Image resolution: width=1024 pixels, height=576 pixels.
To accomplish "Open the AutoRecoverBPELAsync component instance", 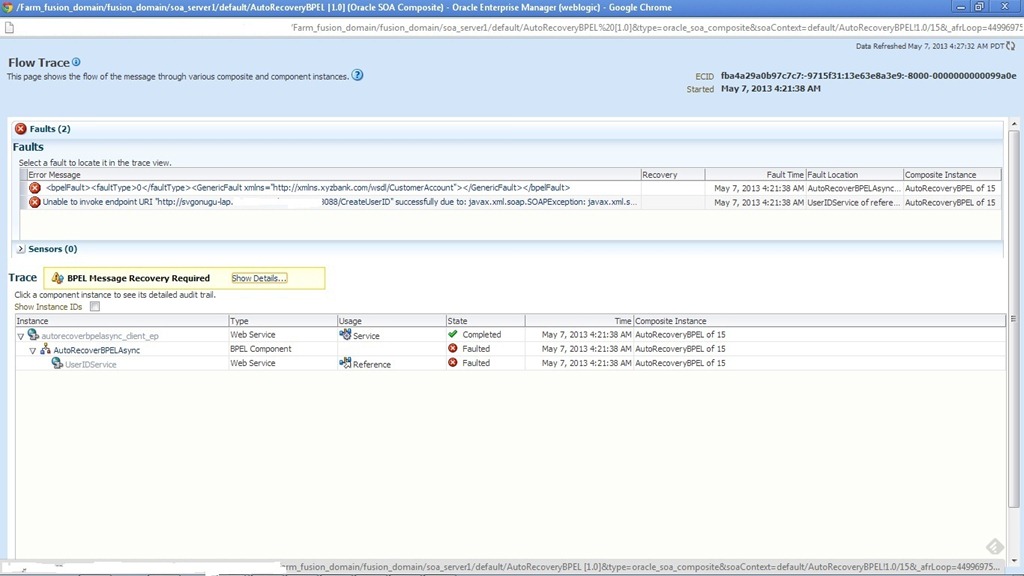I will point(96,350).
